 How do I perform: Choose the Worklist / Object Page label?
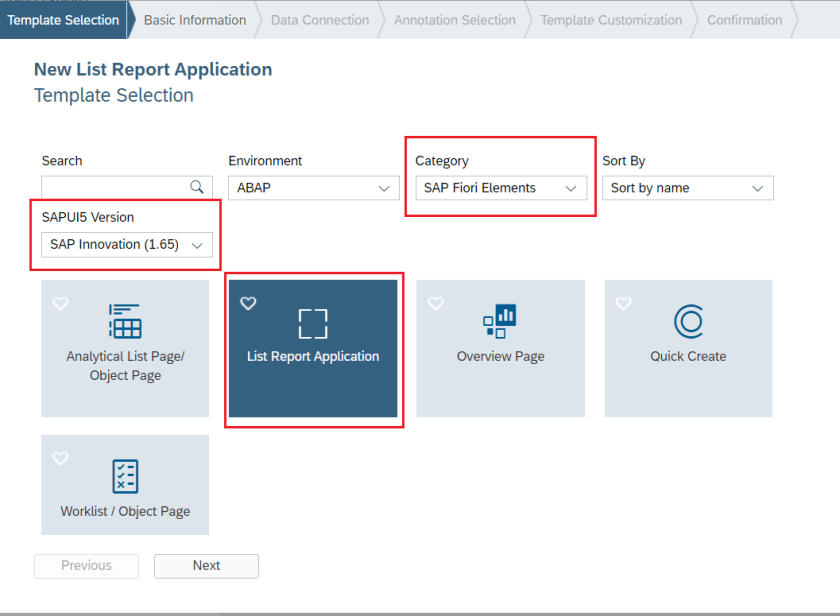click(125, 511)
